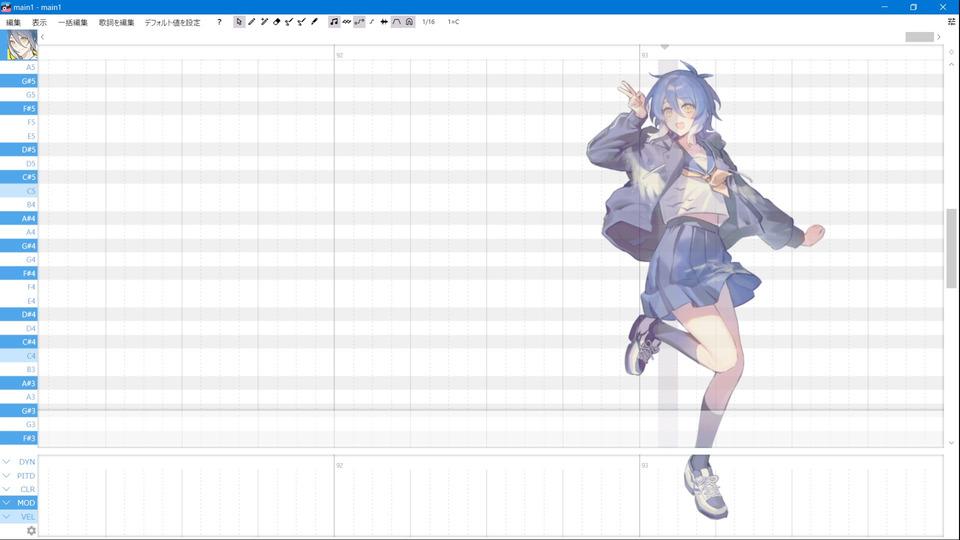
Task: Toggle final pitch display
Action: [x=372, y=22]
